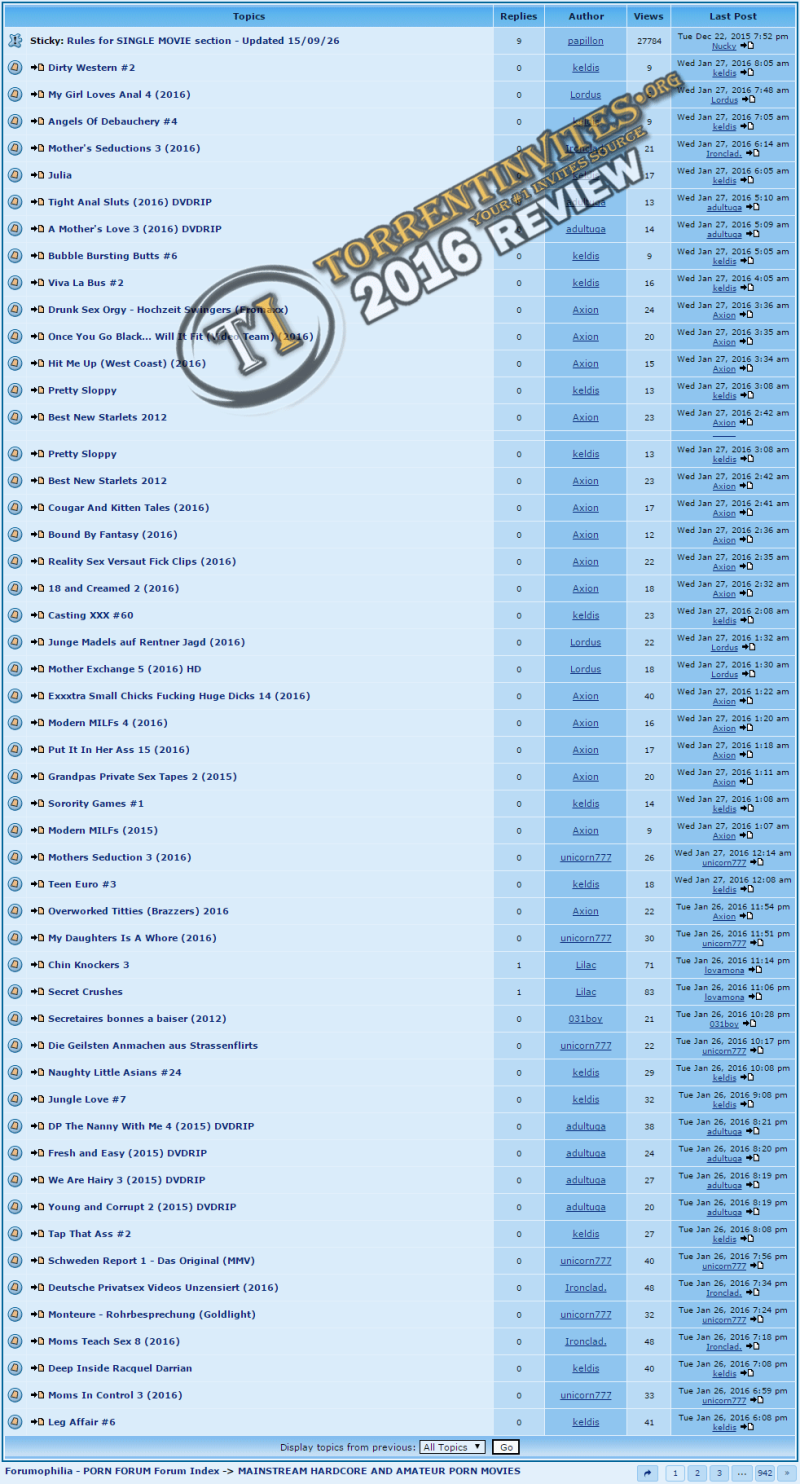
Task: Click view-latest-post icon in Leg Affair #6 row
Action: pos(745,1427)
